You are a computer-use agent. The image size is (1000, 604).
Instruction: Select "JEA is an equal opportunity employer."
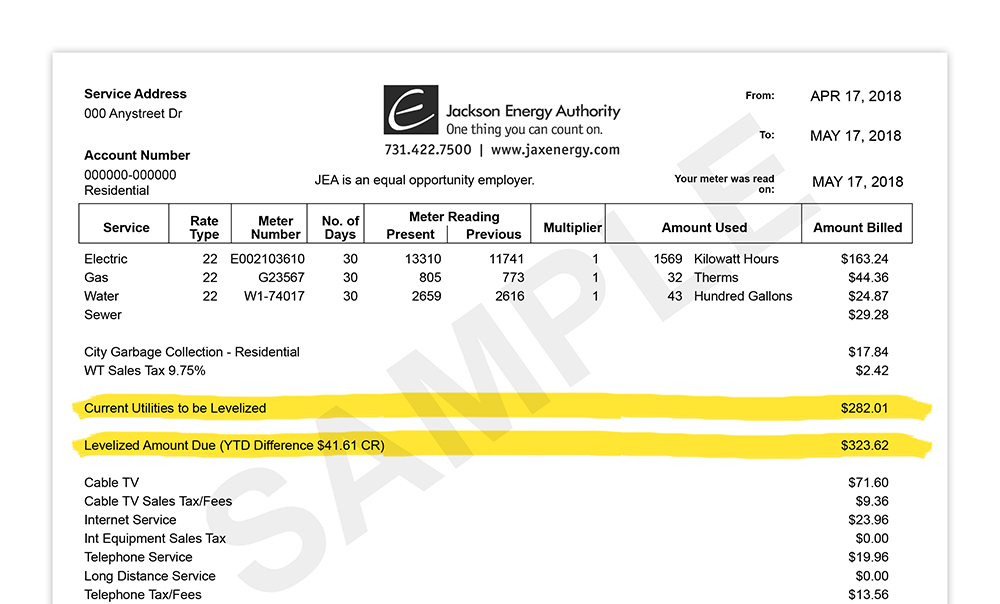click(424, 180)
